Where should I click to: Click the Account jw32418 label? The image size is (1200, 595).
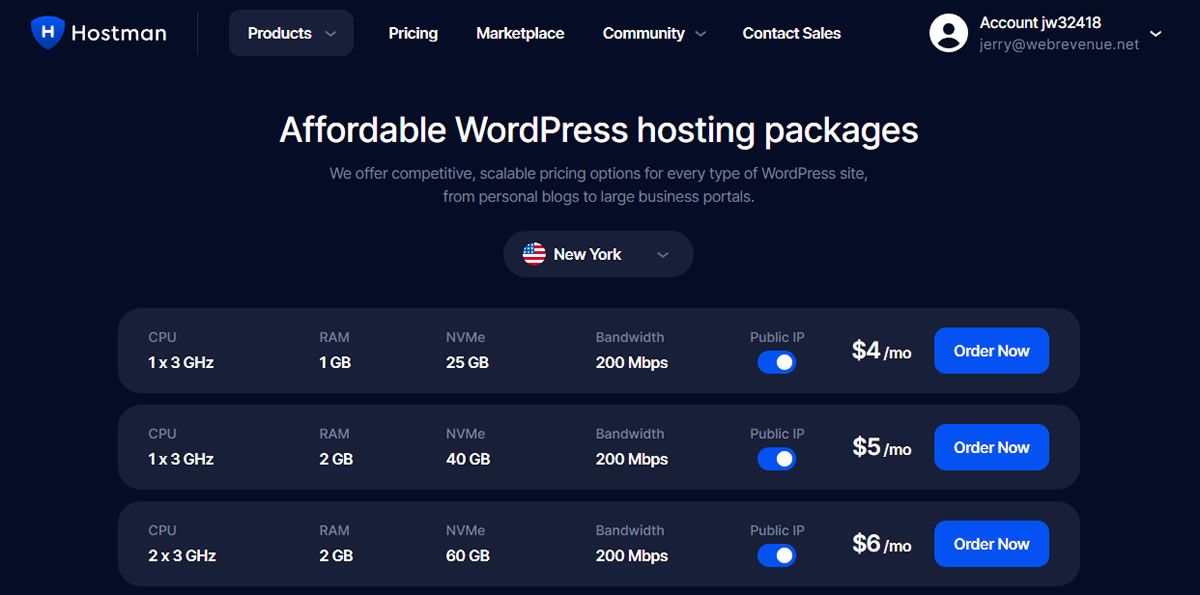[1040, 22]
